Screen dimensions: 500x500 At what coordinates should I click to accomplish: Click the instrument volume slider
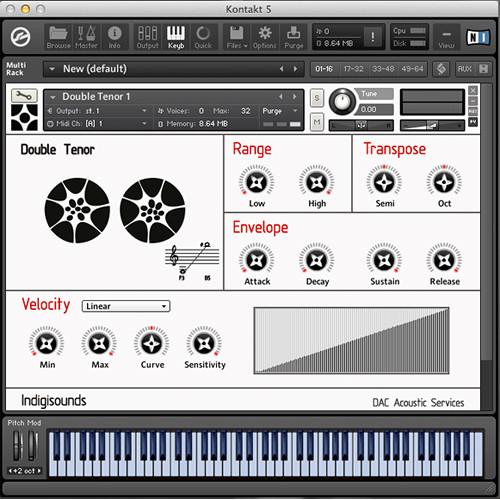pyautogui.click(x=432, y=125)
